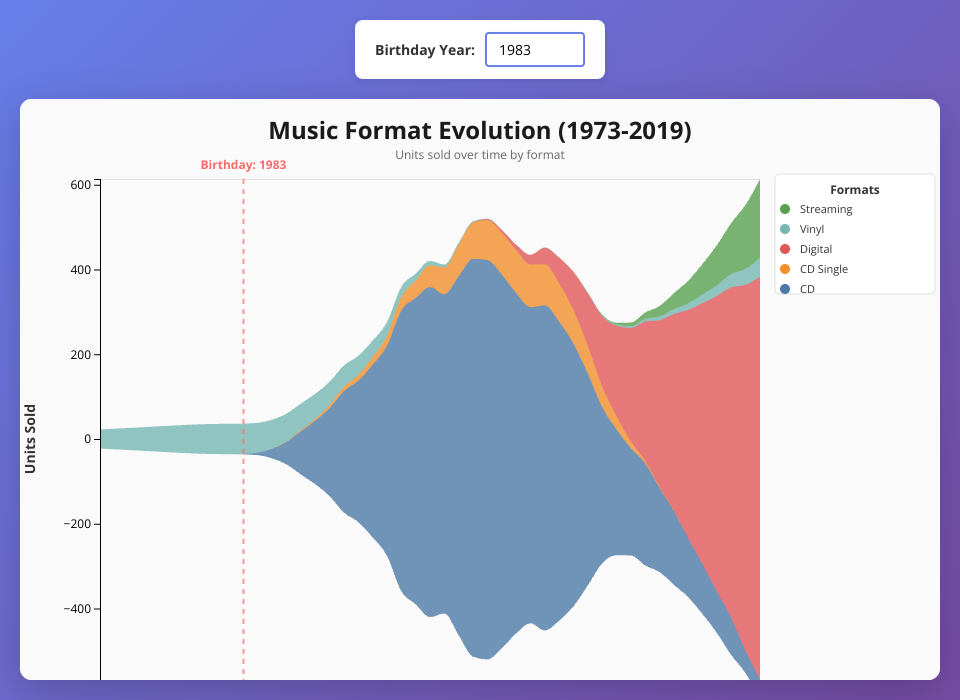Click the 'Birthday: 1983' annotation label
The height and width of the screenshot is (700, 960).
coord(243,165)
